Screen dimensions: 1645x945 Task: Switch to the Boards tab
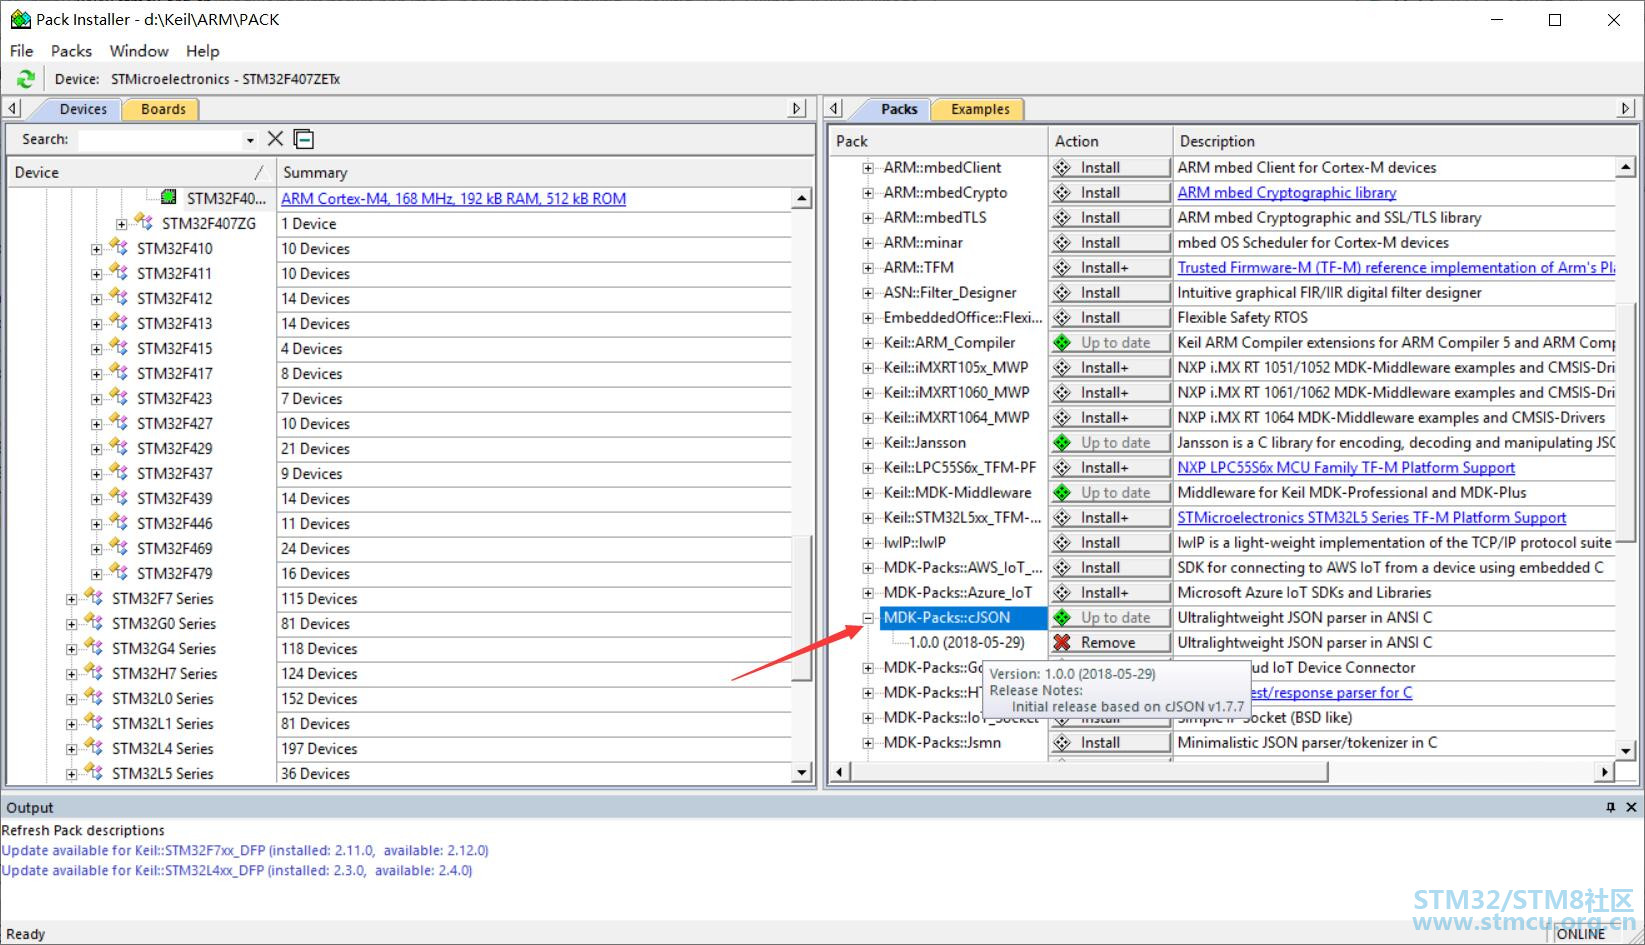click(162, 109)
